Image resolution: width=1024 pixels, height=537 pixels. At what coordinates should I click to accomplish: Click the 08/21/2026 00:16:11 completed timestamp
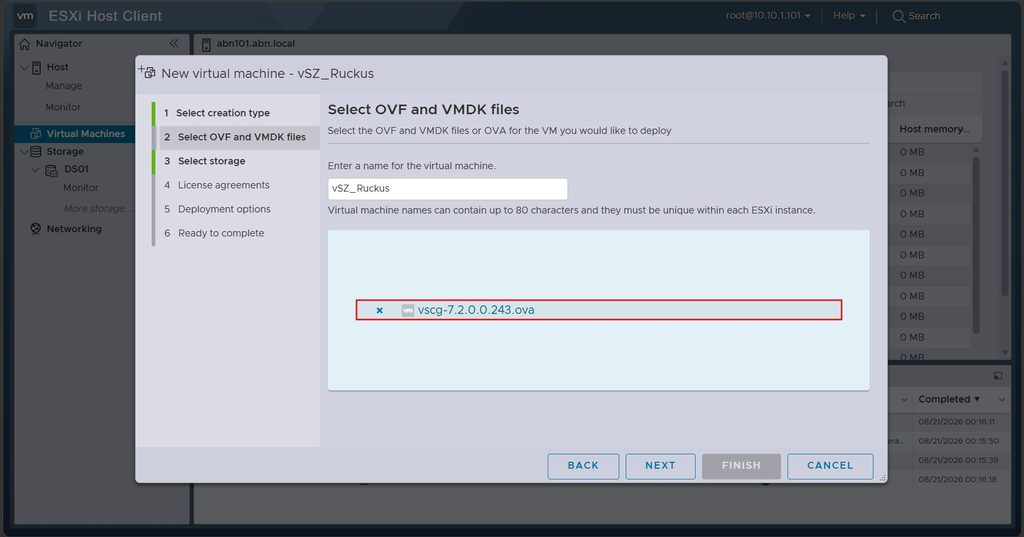point(957,422)
